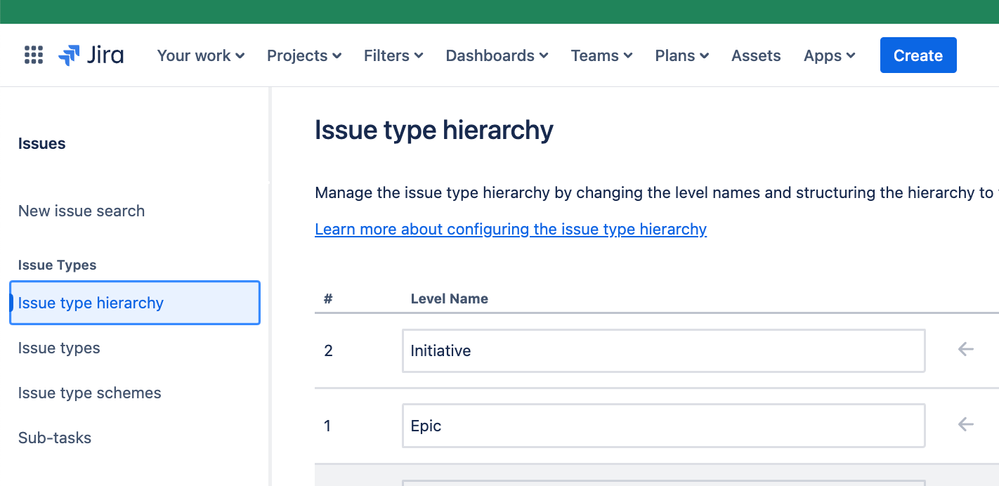Screen dimensions: 999x486
Task: Open Issue type schemes page
Action: pyautogui.click(x=89, y=393)
